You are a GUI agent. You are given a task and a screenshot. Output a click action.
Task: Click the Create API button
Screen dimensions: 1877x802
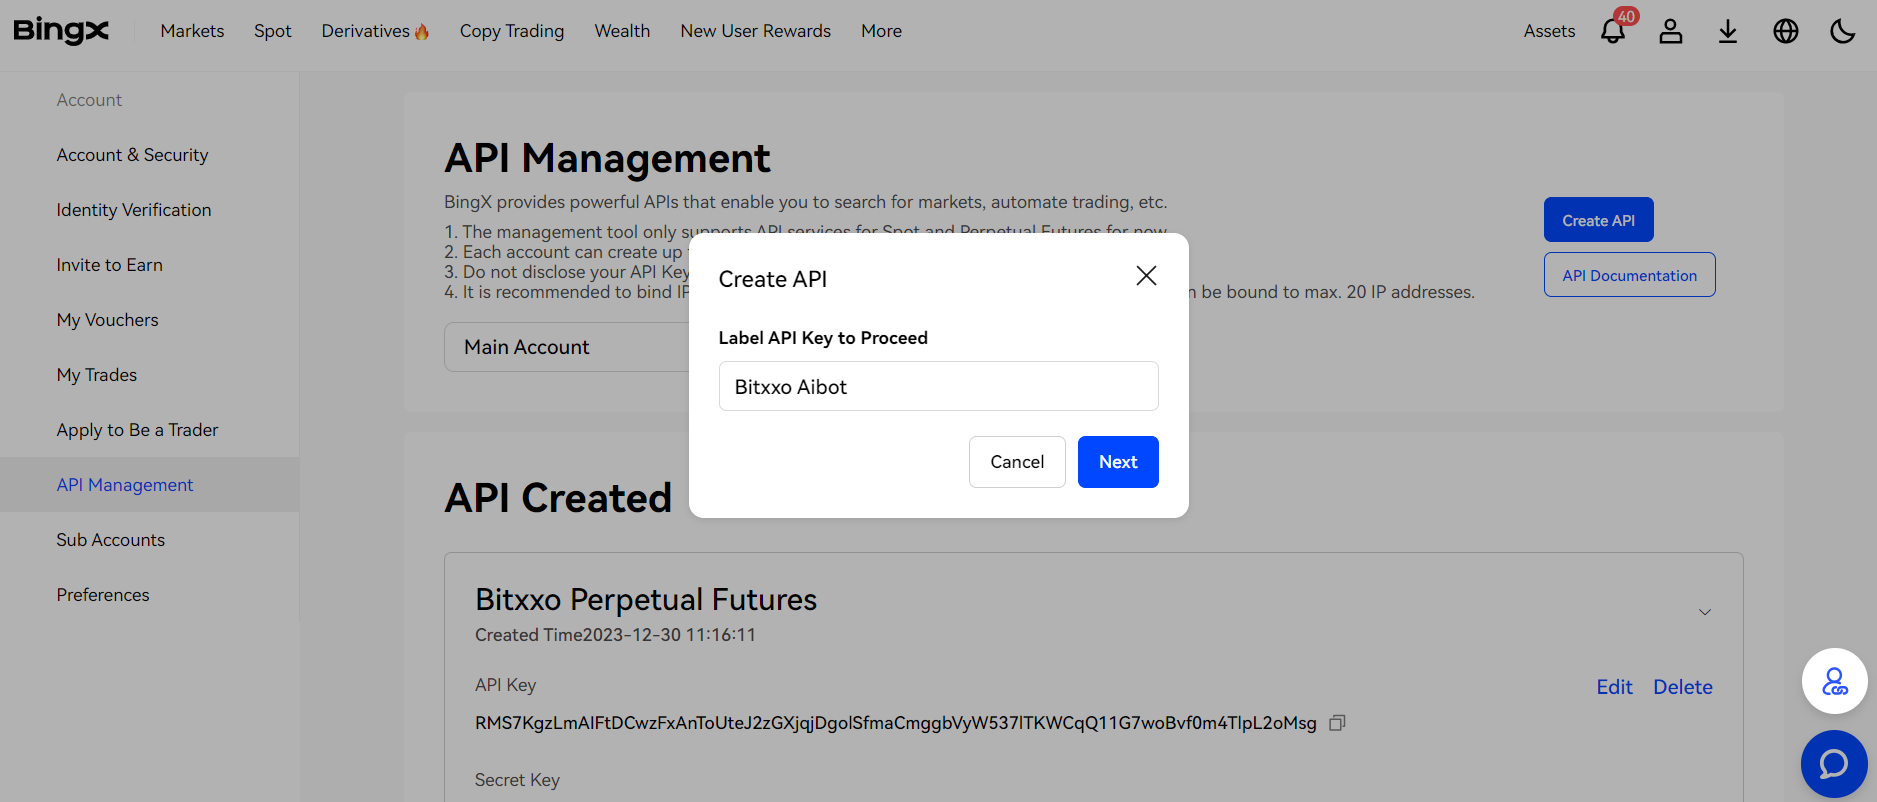click(x=1598, y=220)
